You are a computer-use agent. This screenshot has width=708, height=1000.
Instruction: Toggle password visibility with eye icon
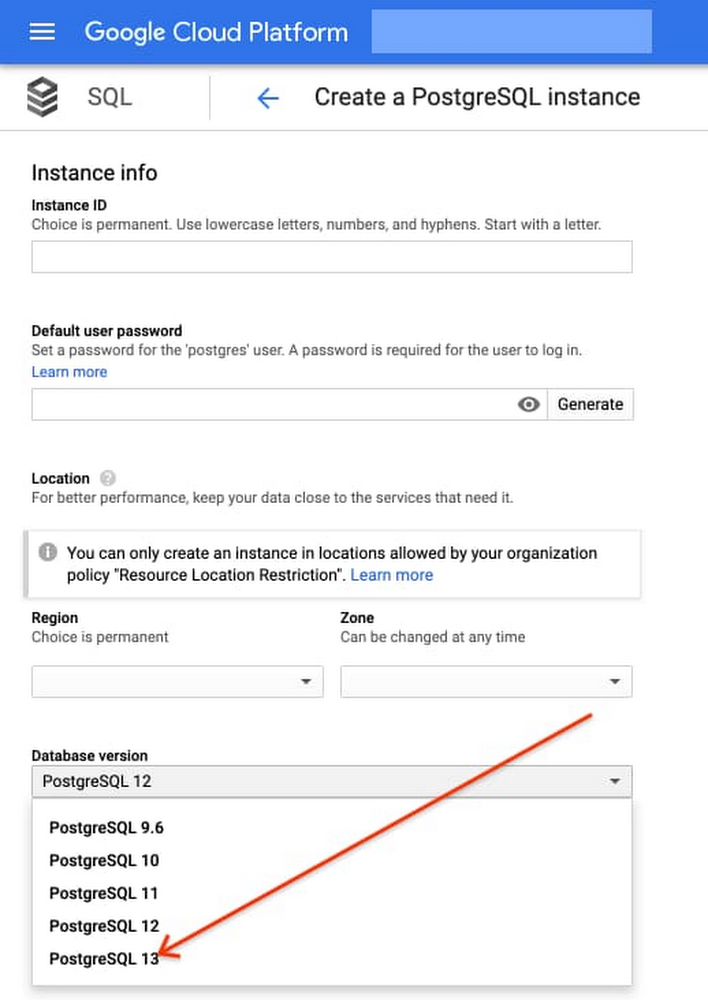pyautogui.click(x=528, y=404)
